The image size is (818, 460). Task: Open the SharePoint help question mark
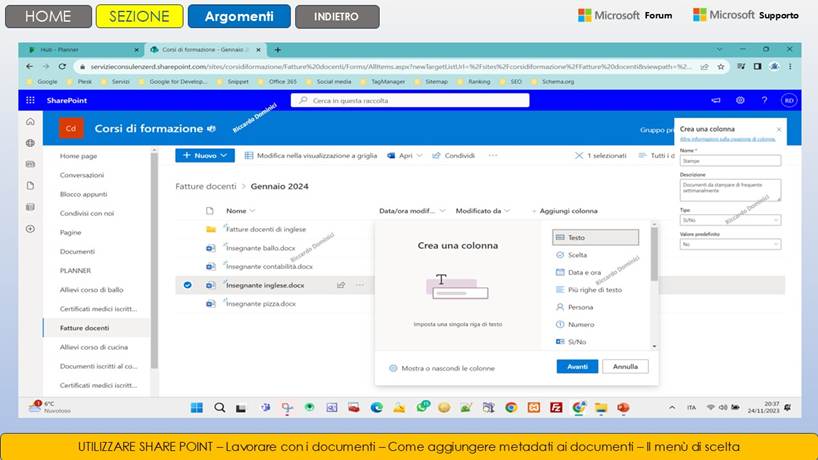point(764,100)
